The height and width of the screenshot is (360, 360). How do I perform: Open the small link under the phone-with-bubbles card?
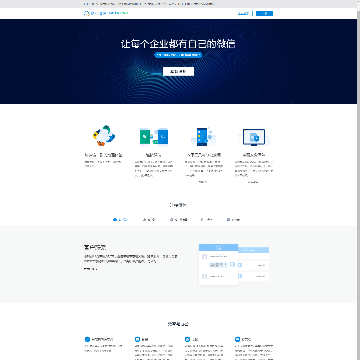pyautogui.click(x=203, y=182)
